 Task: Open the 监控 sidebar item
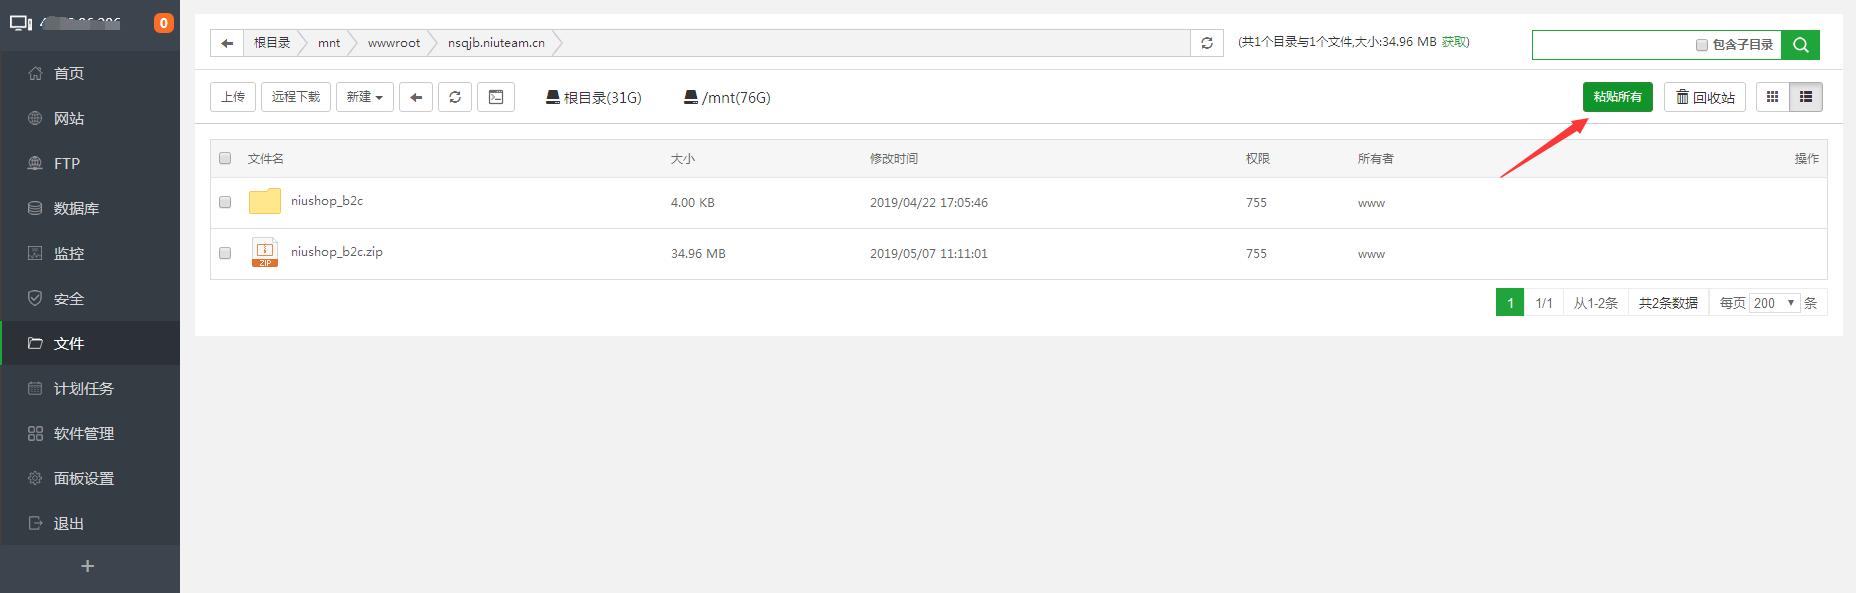(x=90, y=253)
